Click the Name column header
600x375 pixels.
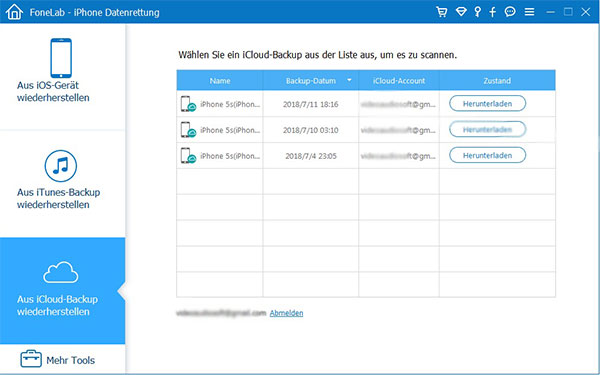pyautogui.click(x=220, y=81)
